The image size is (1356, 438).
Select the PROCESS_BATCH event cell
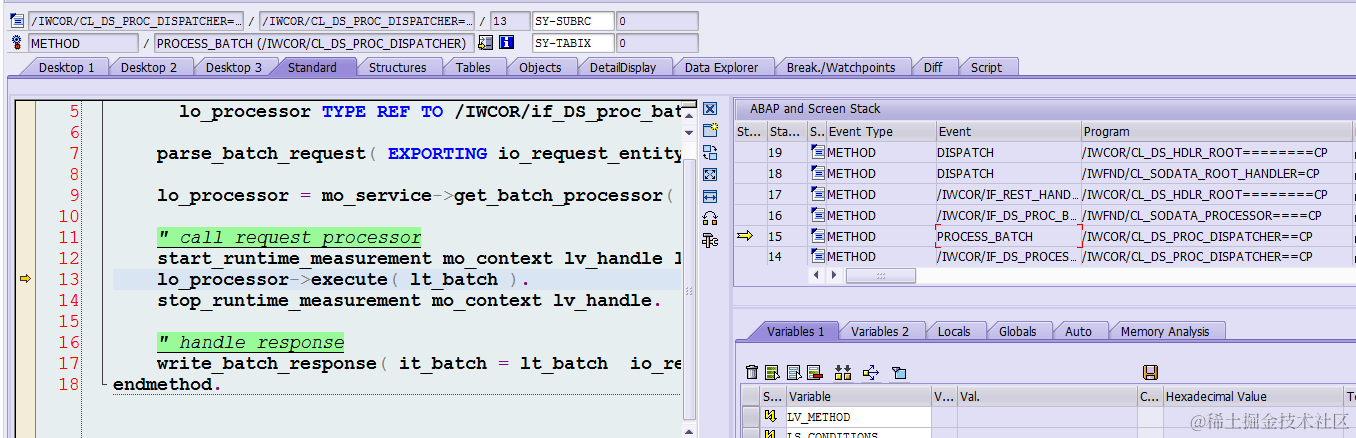point(1008,237)
